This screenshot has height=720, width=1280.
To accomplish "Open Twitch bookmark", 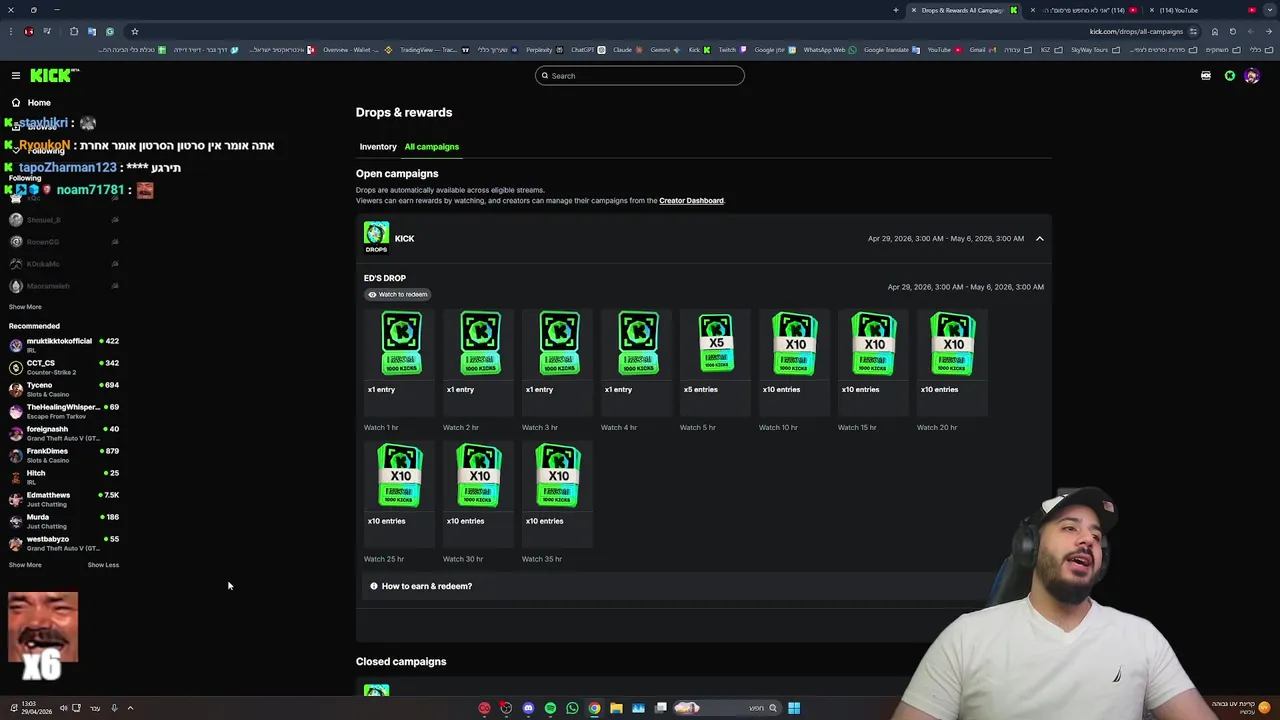I will pos(732,50).
